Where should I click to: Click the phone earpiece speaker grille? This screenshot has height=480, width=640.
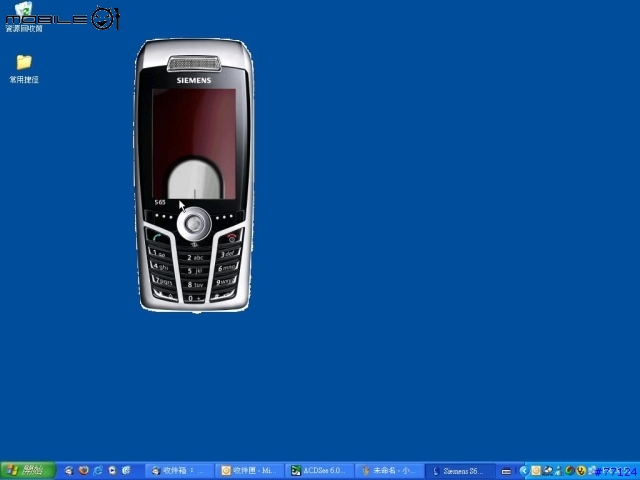pos(194,64)
